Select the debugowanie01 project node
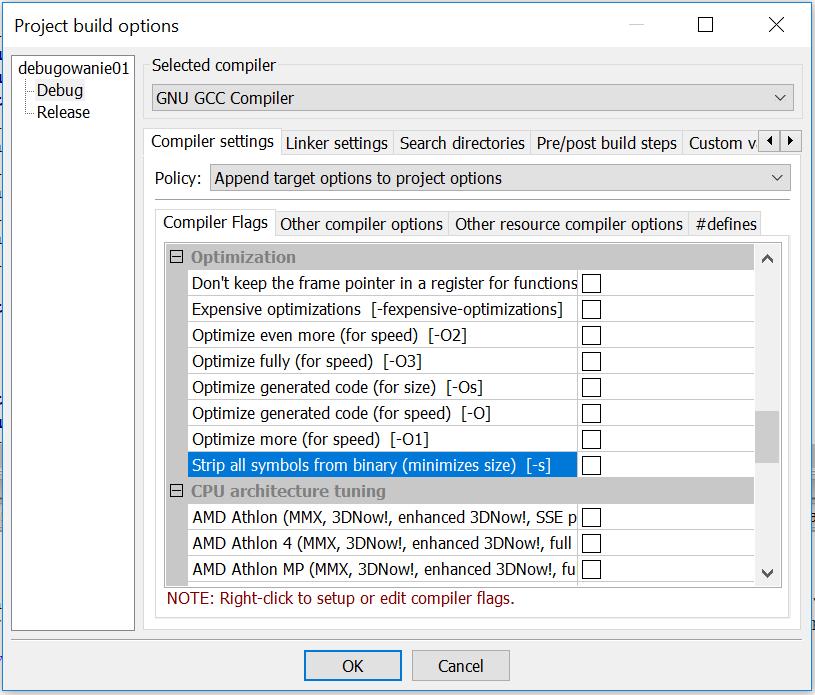Viewport: 815px width, 695px height. click(73, 68)
